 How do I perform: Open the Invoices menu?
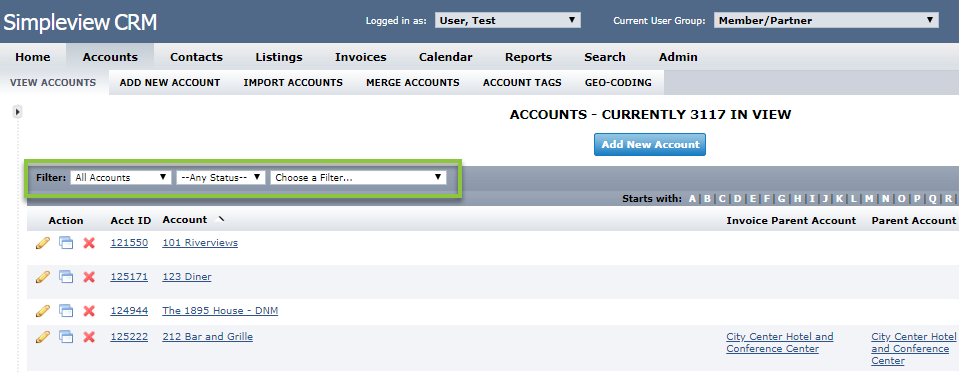[361, 57]
